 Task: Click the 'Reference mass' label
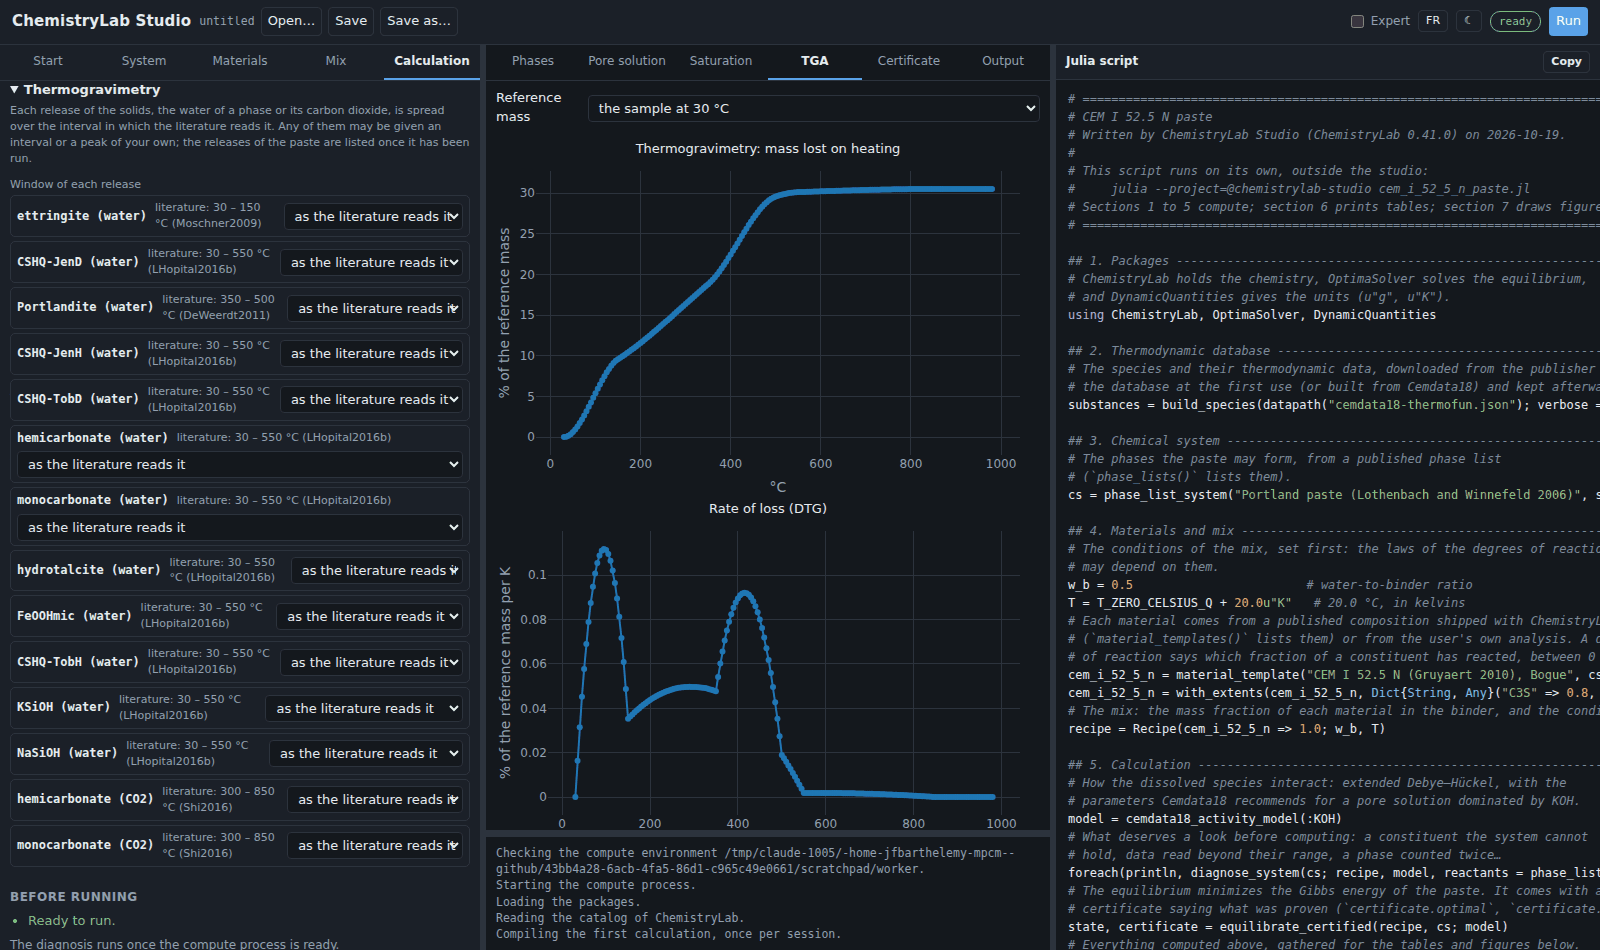click(x=529, y=107)
